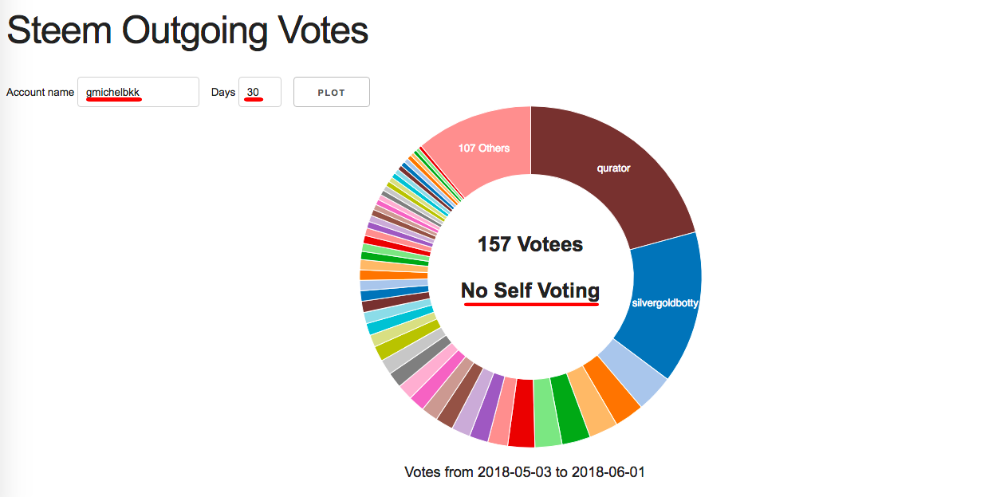Screen dimensions: 1000x497
Task: Click the silvergoldbotty label text
Action: (664, 302)
